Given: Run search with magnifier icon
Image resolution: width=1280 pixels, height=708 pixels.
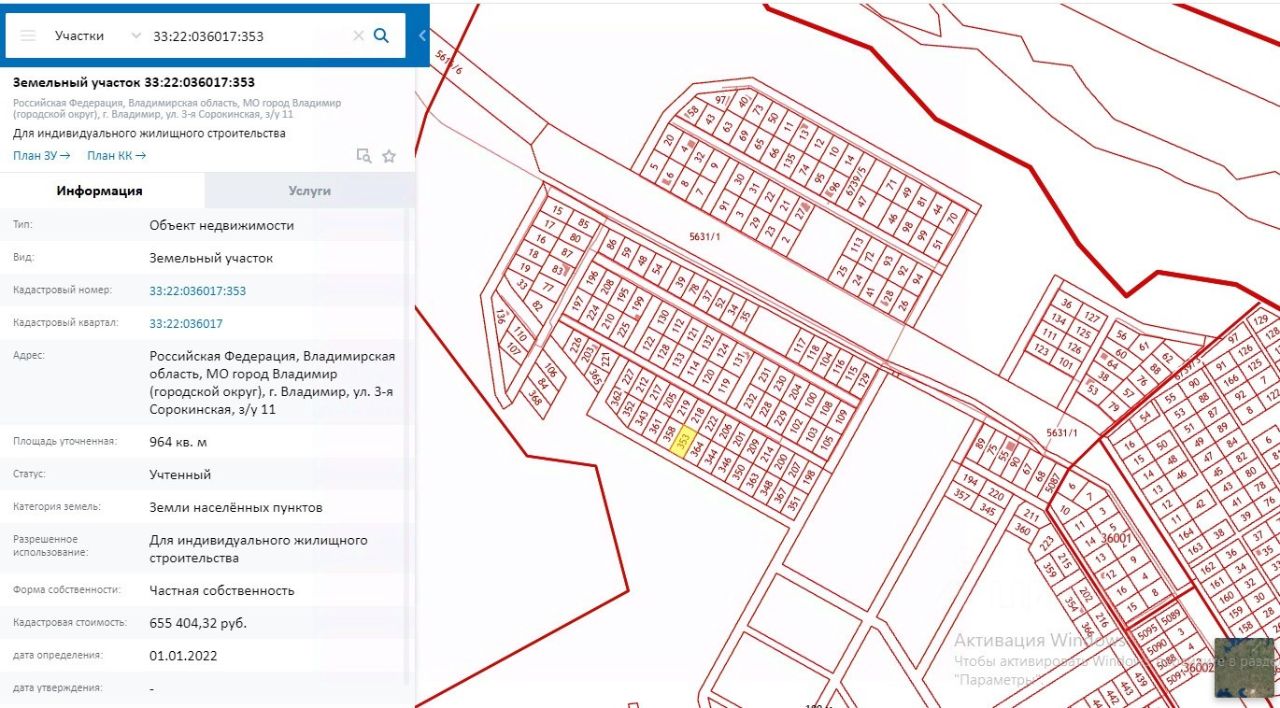Looking at the screenshot, I should click(381, 35).
